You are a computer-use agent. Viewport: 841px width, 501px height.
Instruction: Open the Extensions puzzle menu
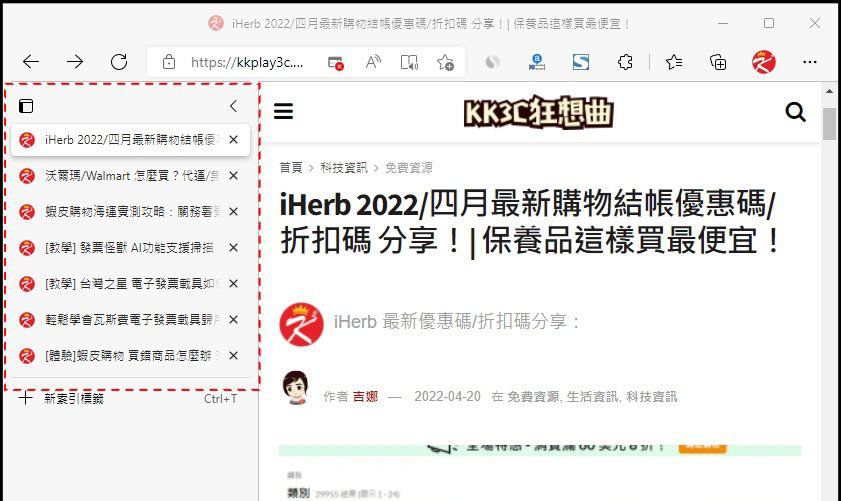pos(625,62)
